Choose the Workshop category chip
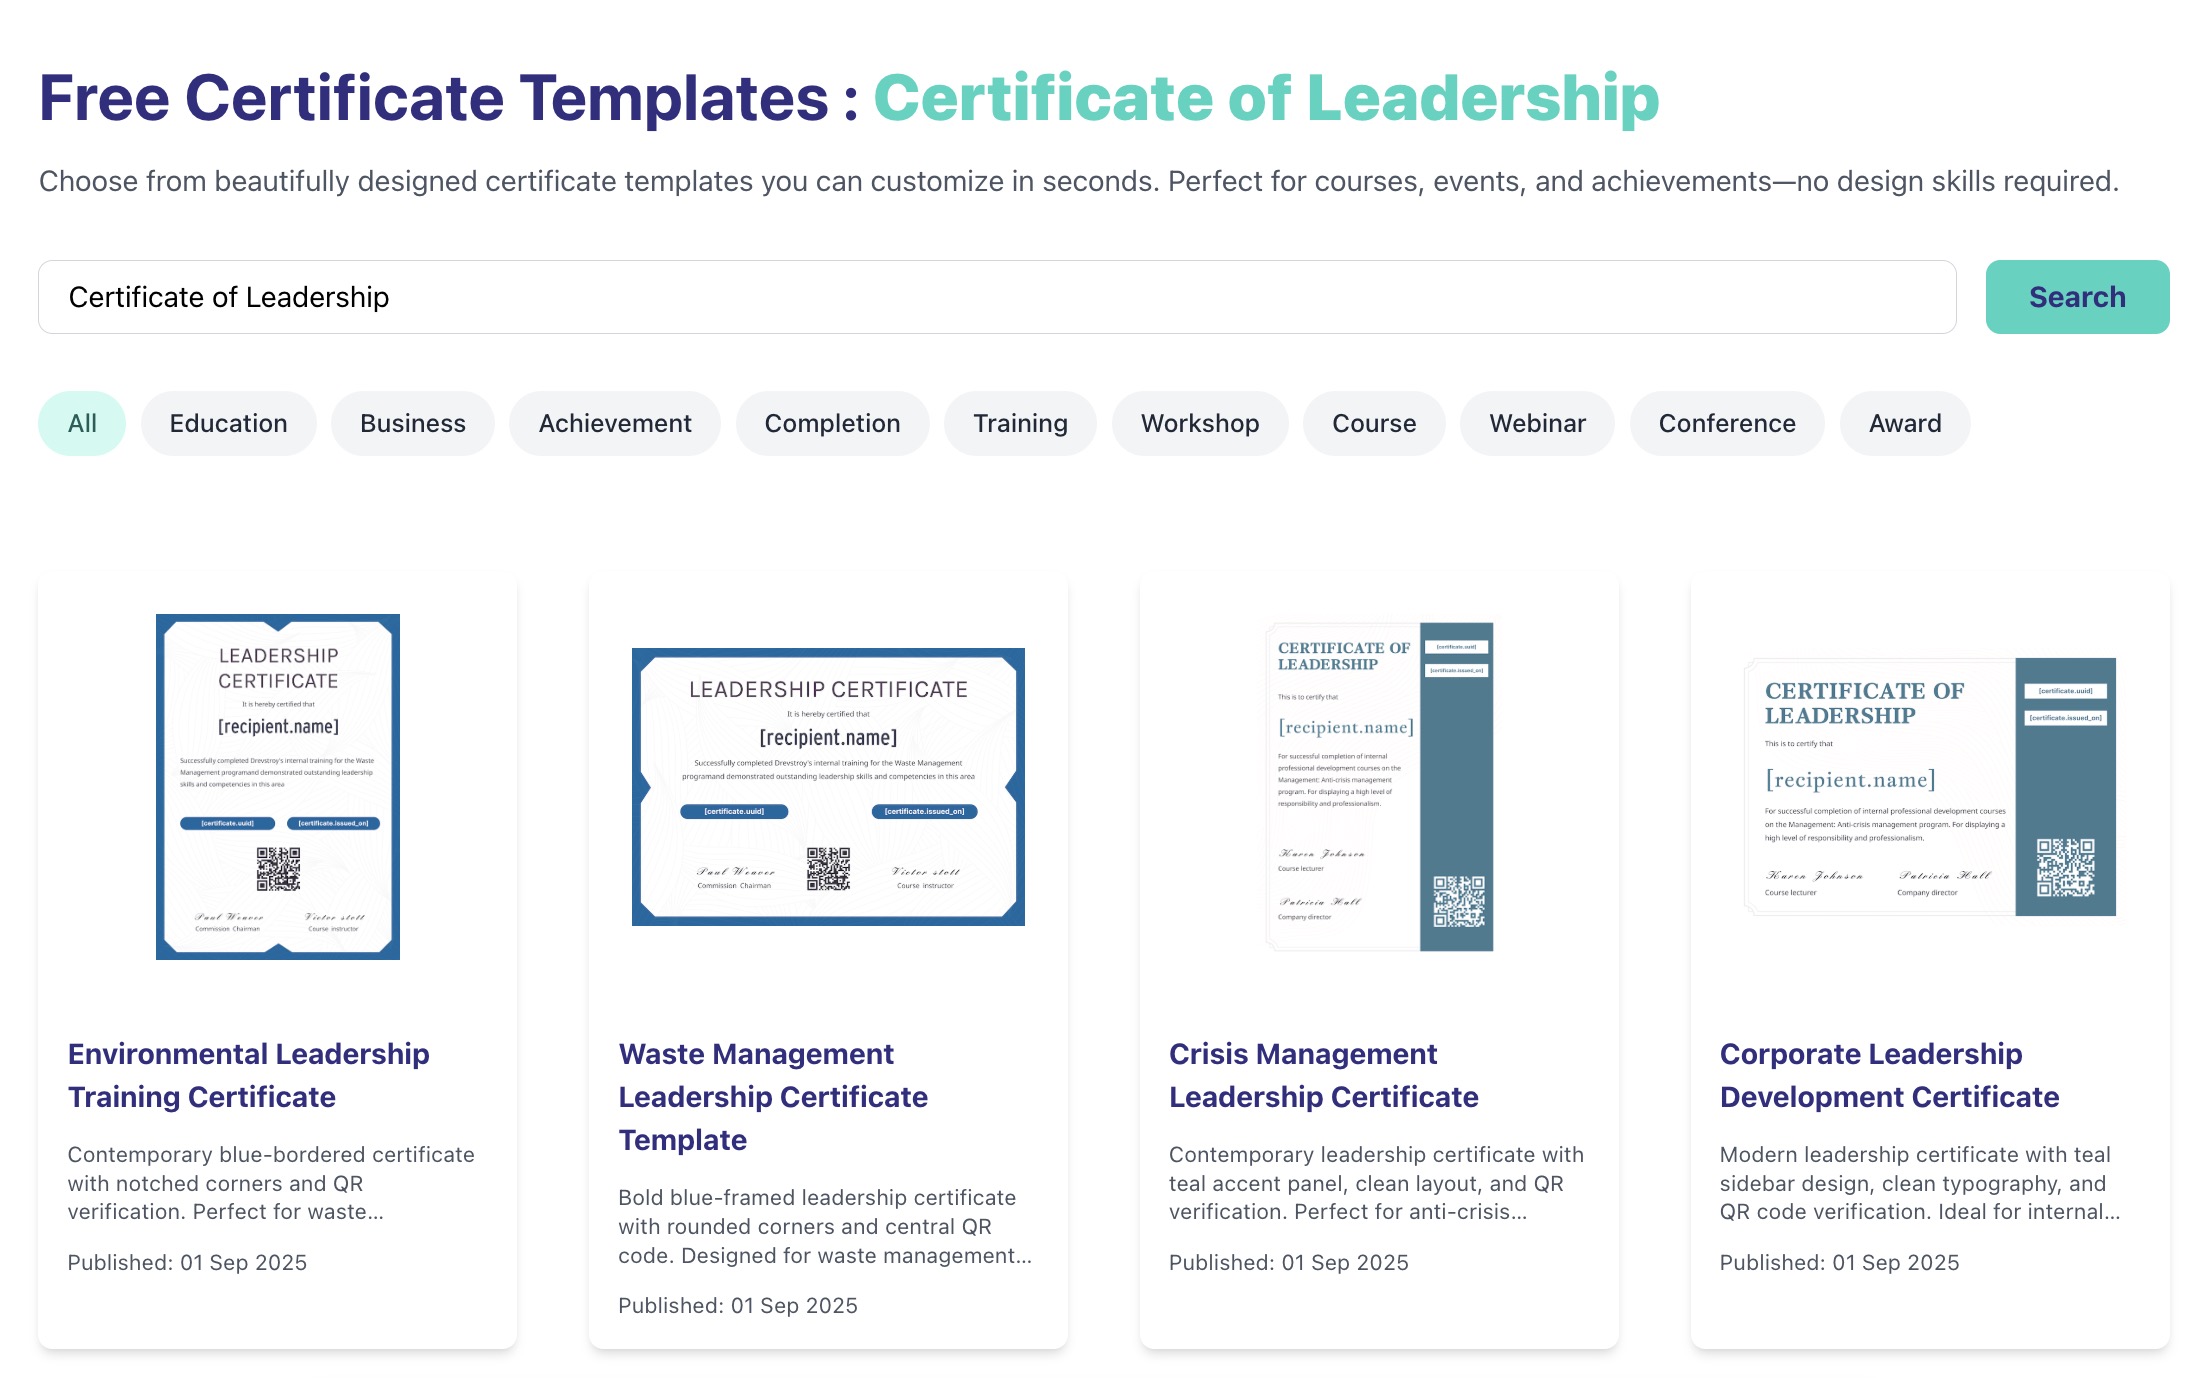Viewport: 2200px width, 1378px height. tap(1199, 423)
